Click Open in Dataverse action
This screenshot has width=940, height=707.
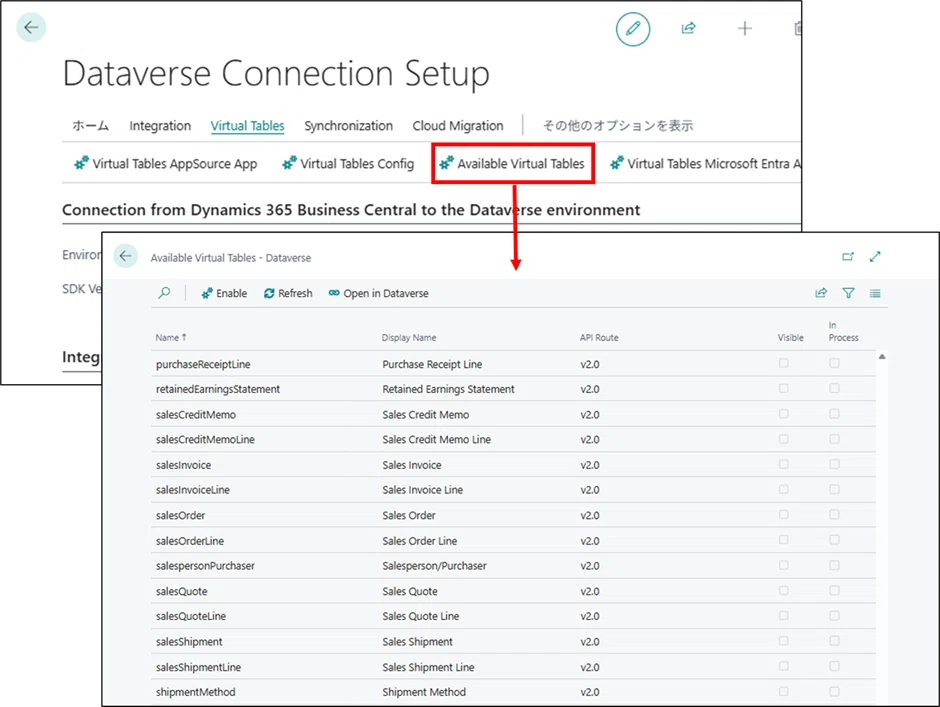coord(378,293)
